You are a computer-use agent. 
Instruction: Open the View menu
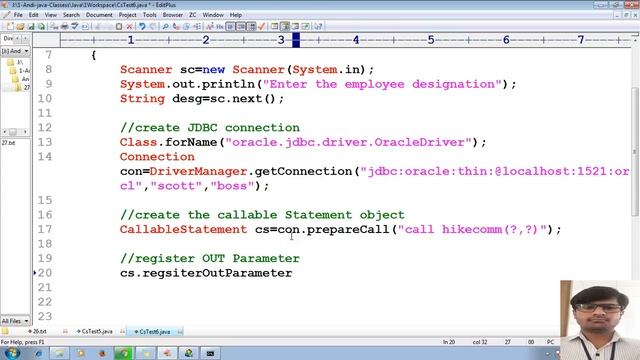[x=51, y=15]
